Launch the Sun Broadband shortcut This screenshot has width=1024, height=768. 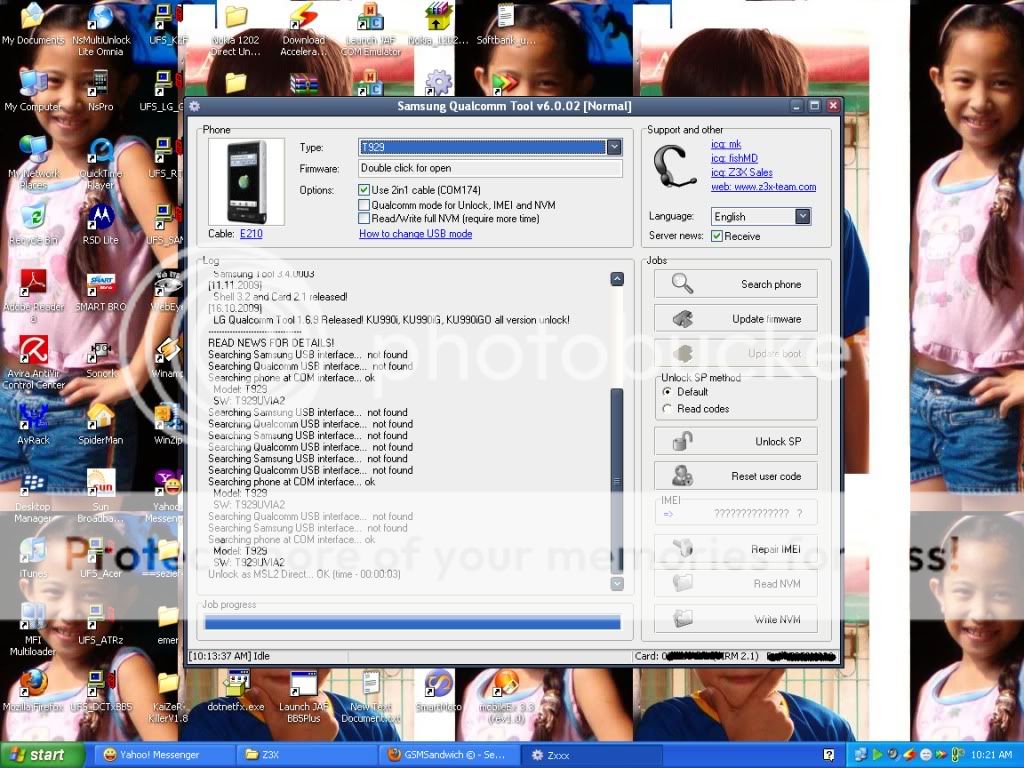click(x=101, y=496)
